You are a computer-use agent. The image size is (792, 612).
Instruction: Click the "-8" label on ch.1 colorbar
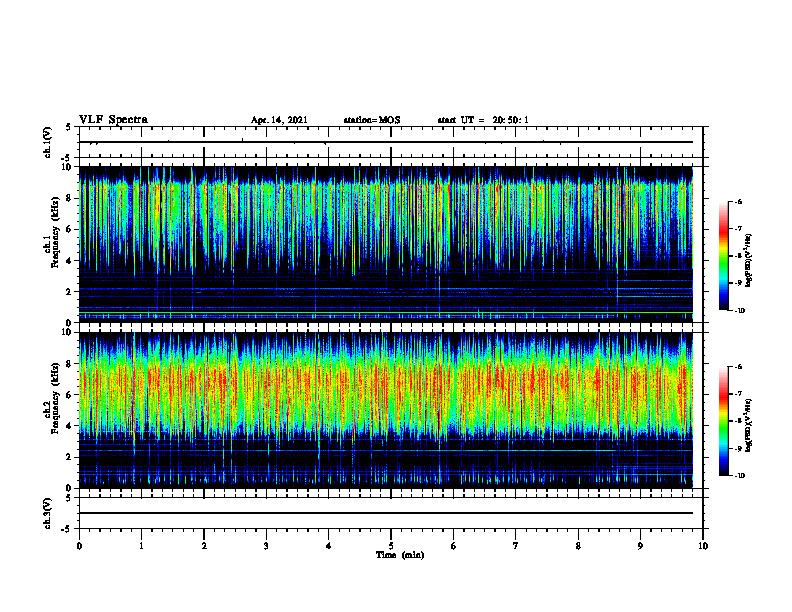tap(738, 256)
